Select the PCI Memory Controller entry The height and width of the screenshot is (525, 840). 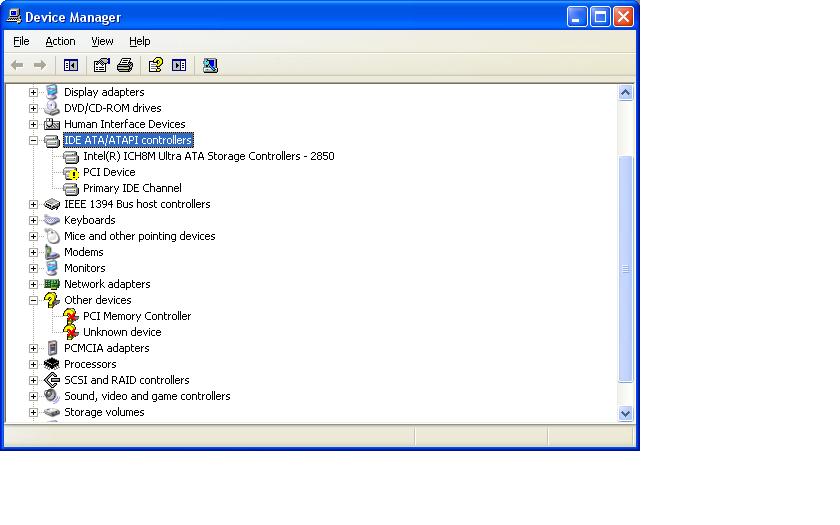[x=137, y=317]
